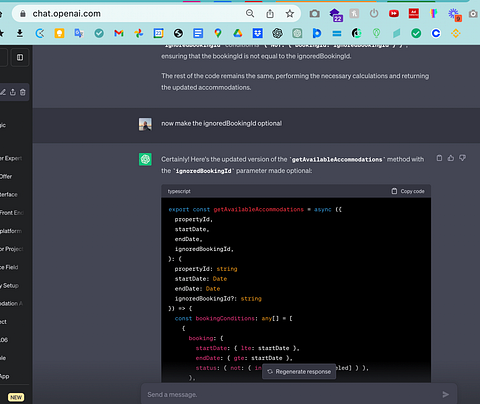The height and width of the screenshot is (404, 480).
Task: Click the 'typescript' label on the code block
Action: coord(179,191)
